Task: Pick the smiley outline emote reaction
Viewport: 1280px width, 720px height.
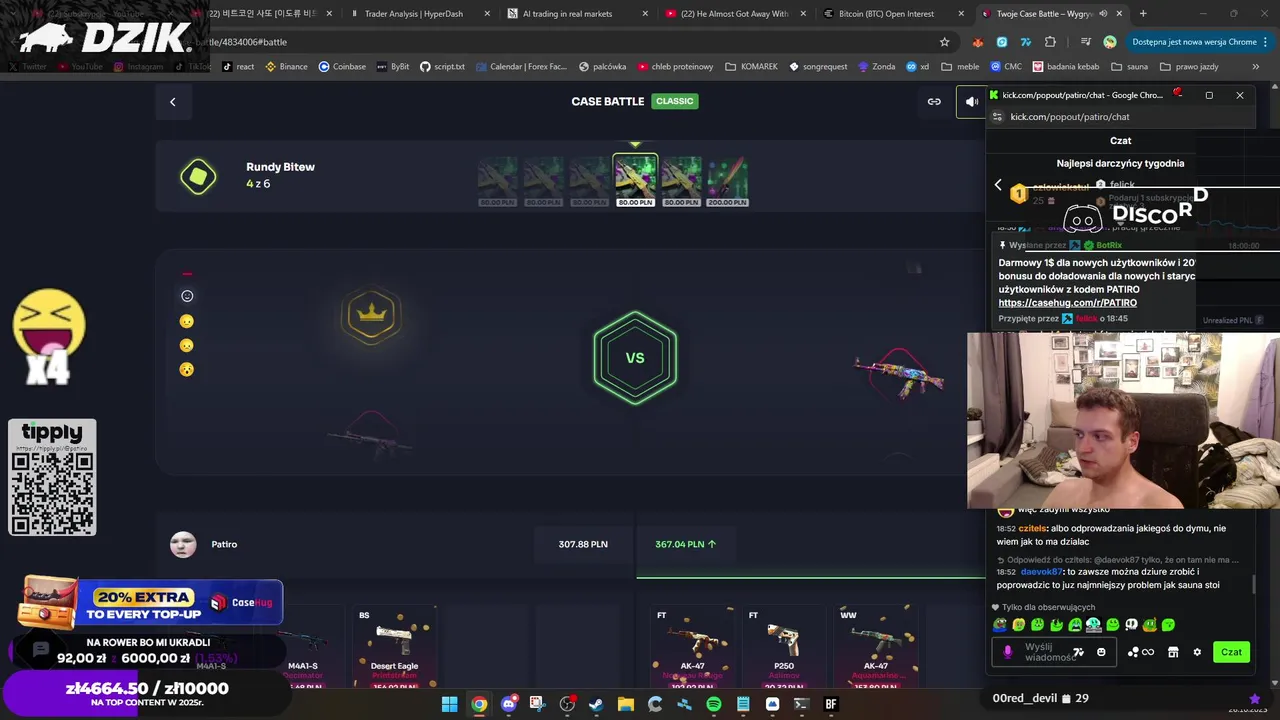Action: pos(187,296)
